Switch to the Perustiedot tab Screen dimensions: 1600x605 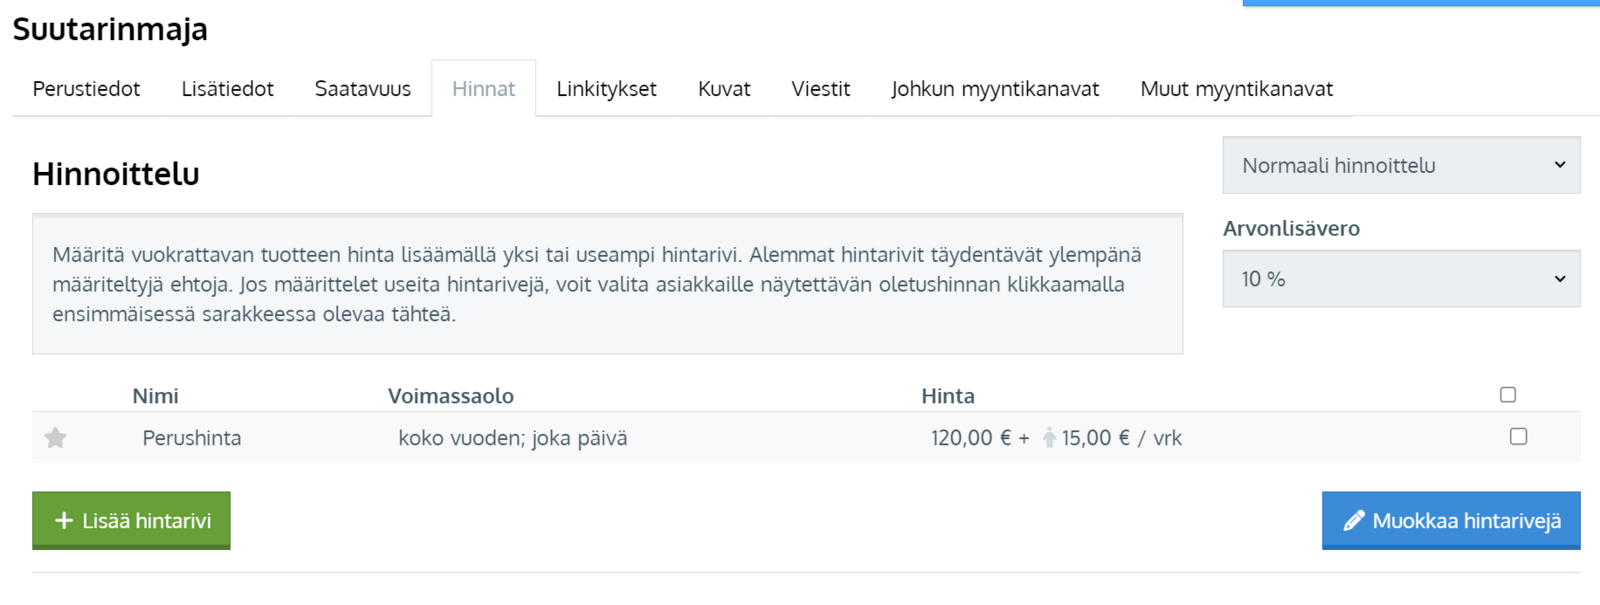(x=86, y=89)
